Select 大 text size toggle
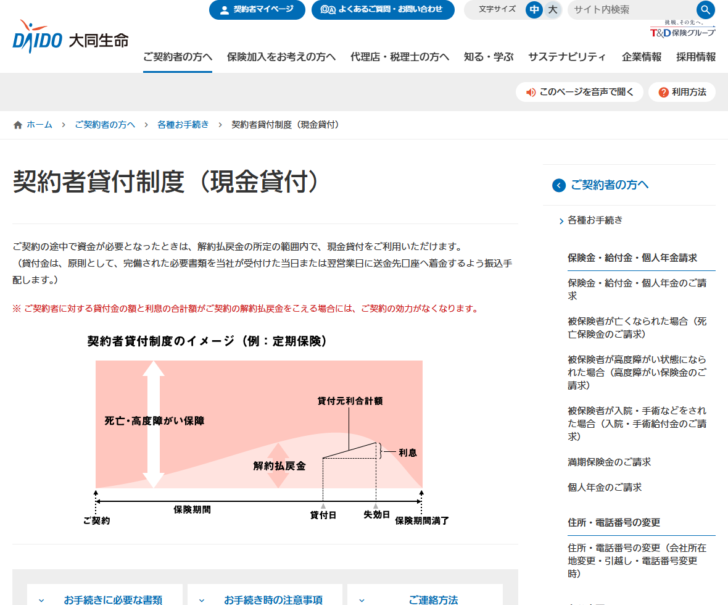Screen dimensions: 728x605 pos(552,10)
